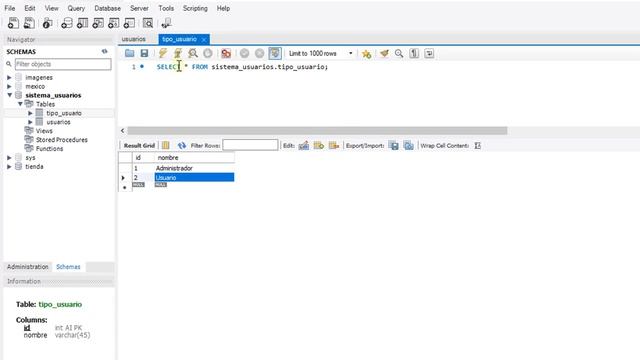Collapse the sistema_usuarios schema
640x360 pixels.
9,95
